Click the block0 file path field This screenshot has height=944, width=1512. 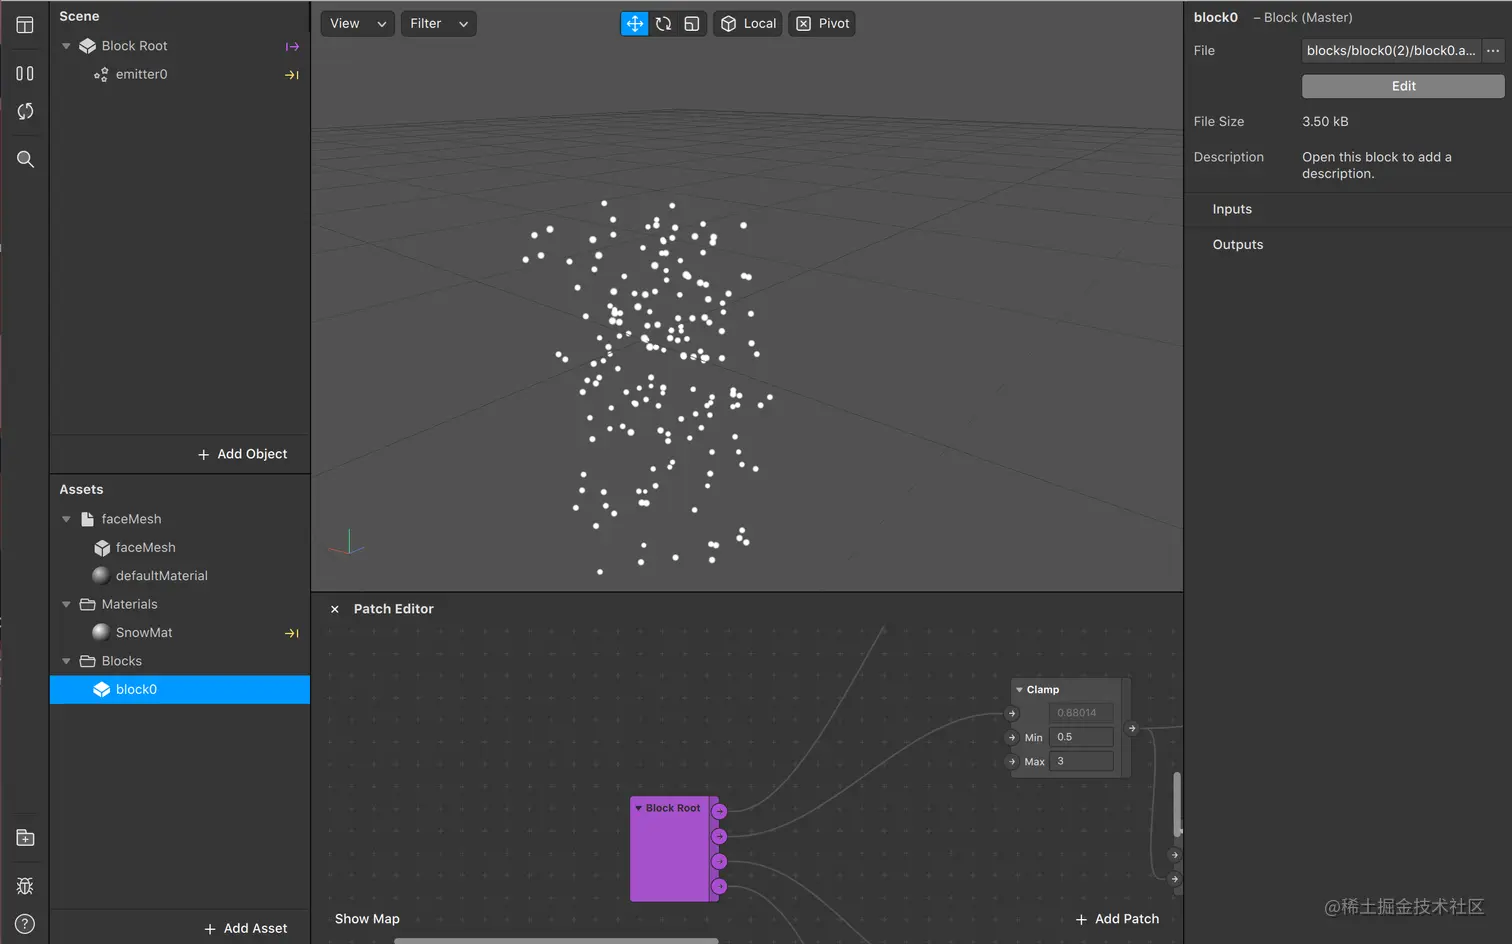point(1390,51)
